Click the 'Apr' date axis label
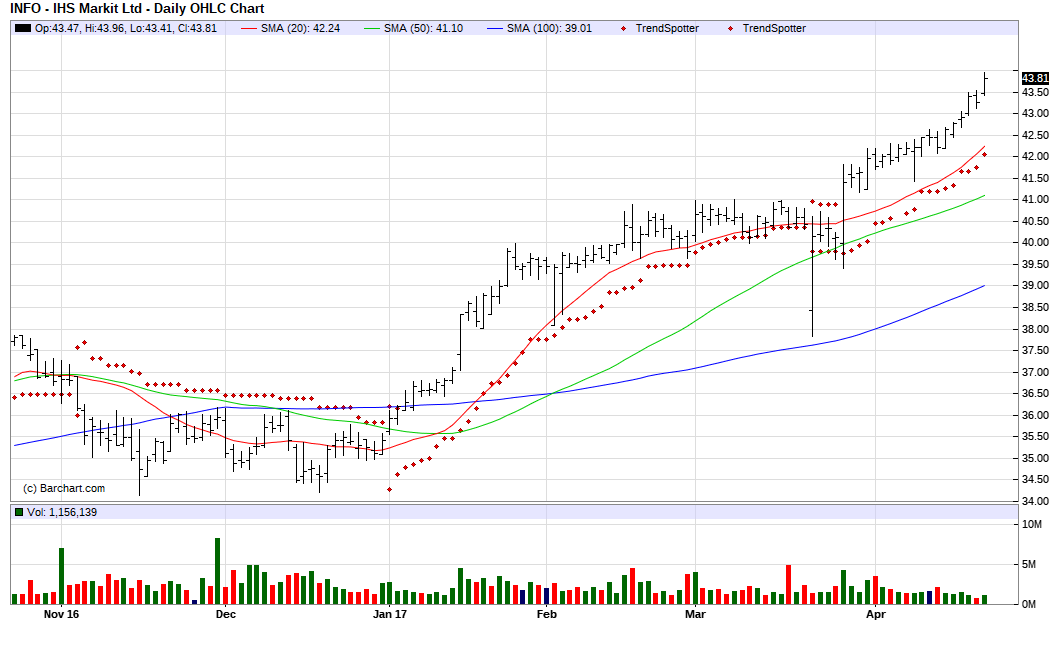This screenshot has height=645, width=1060. tap(875, 614)
